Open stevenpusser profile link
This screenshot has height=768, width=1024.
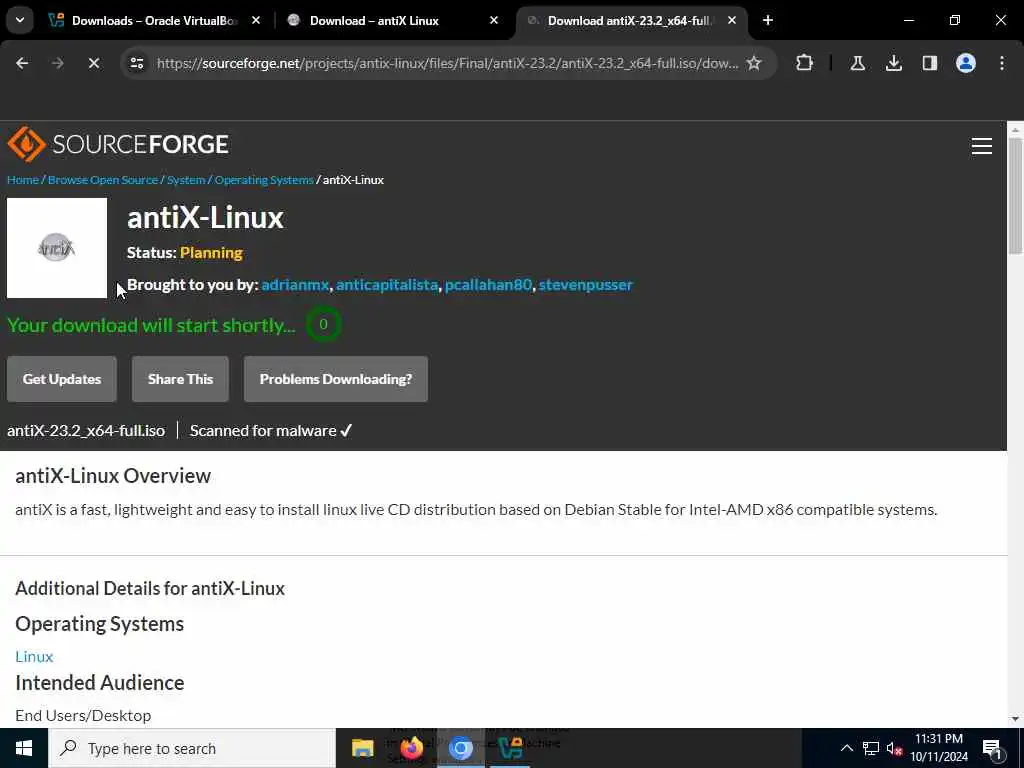pos(585,285)
